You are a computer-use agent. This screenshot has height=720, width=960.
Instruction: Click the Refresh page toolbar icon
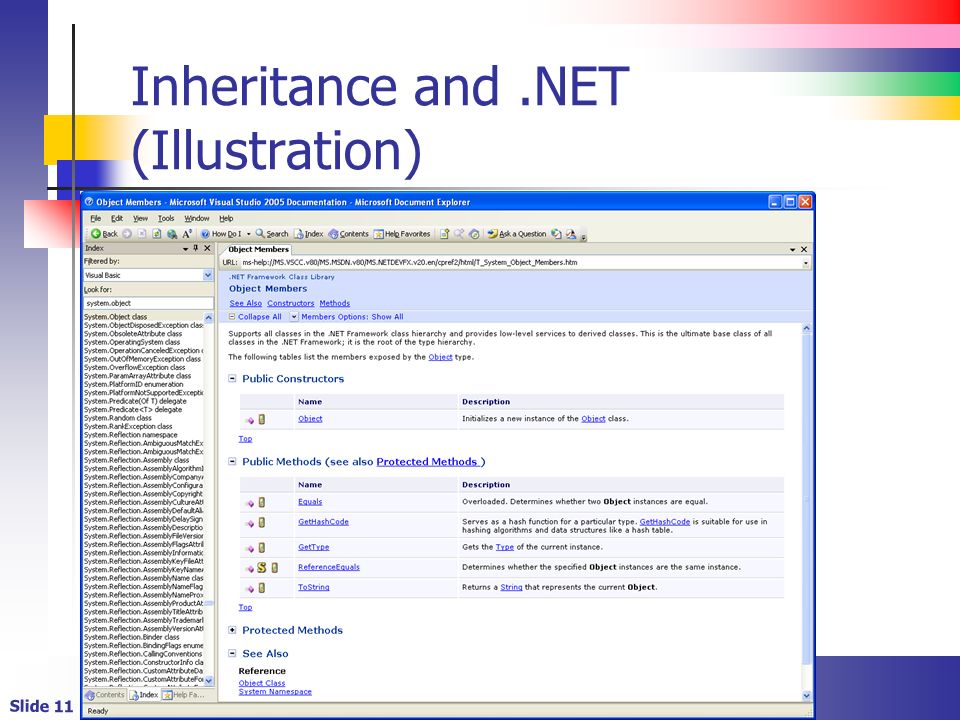pos(157,234)
